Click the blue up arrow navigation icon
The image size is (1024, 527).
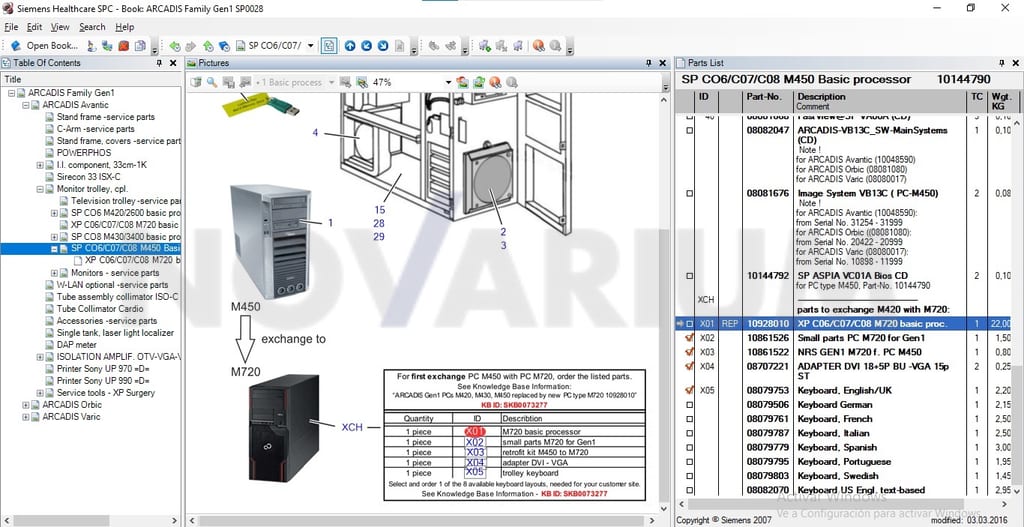point(350,46)
